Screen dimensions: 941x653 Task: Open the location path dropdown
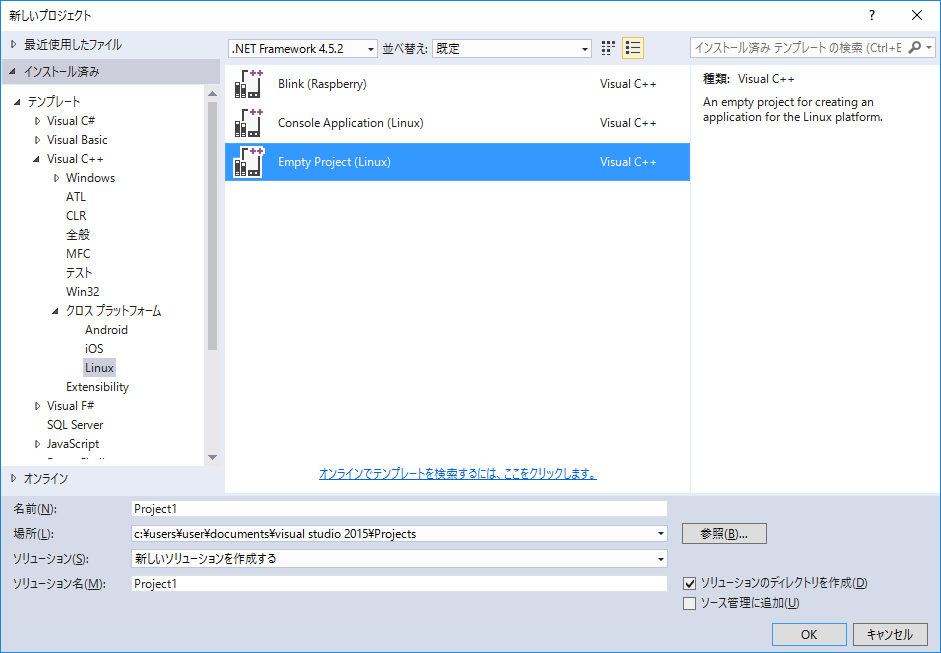661,534
